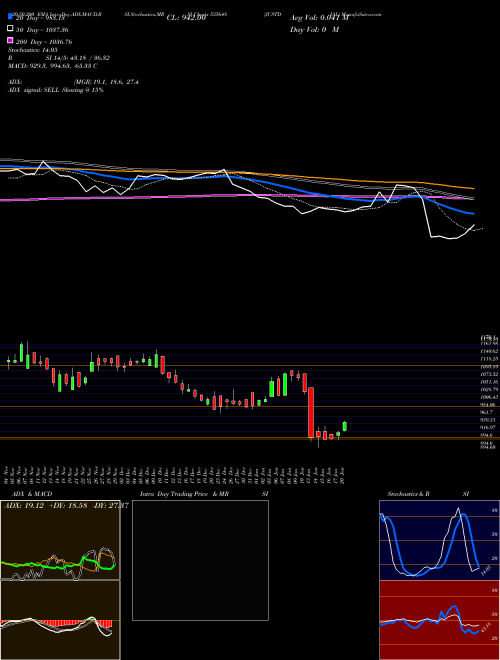
Task: Click the 'CL: 942.00' closing price label
Action: tap(186, 18)
